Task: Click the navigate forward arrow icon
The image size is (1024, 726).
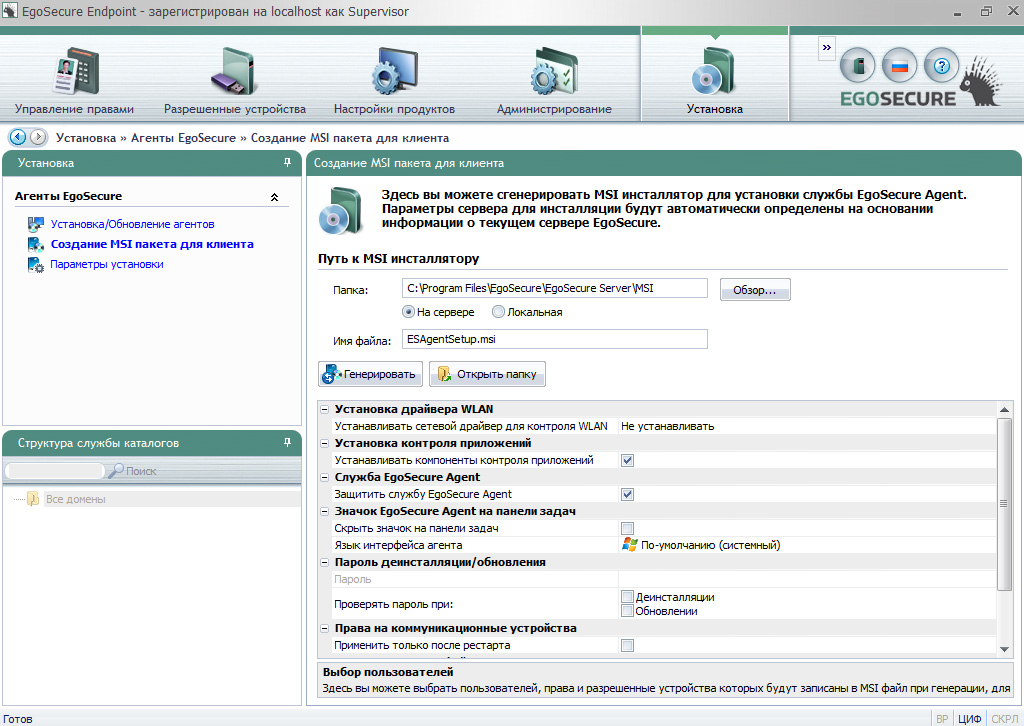Action: pyautogui.click(x=39, y=137)
